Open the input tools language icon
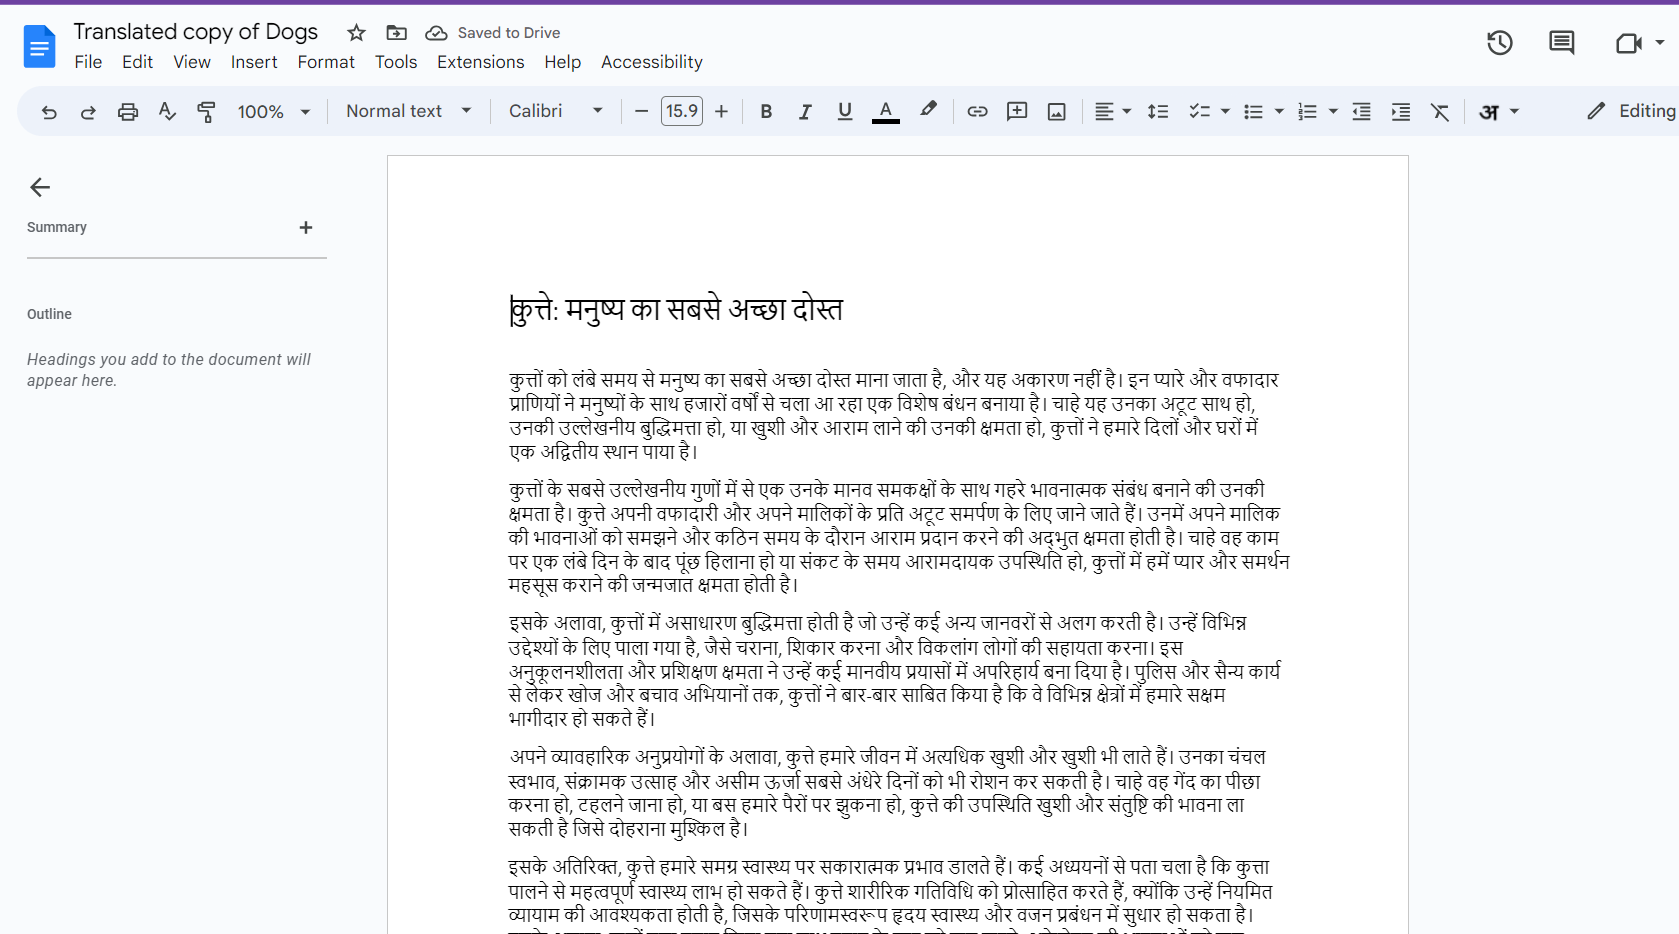 [1489, 111]
